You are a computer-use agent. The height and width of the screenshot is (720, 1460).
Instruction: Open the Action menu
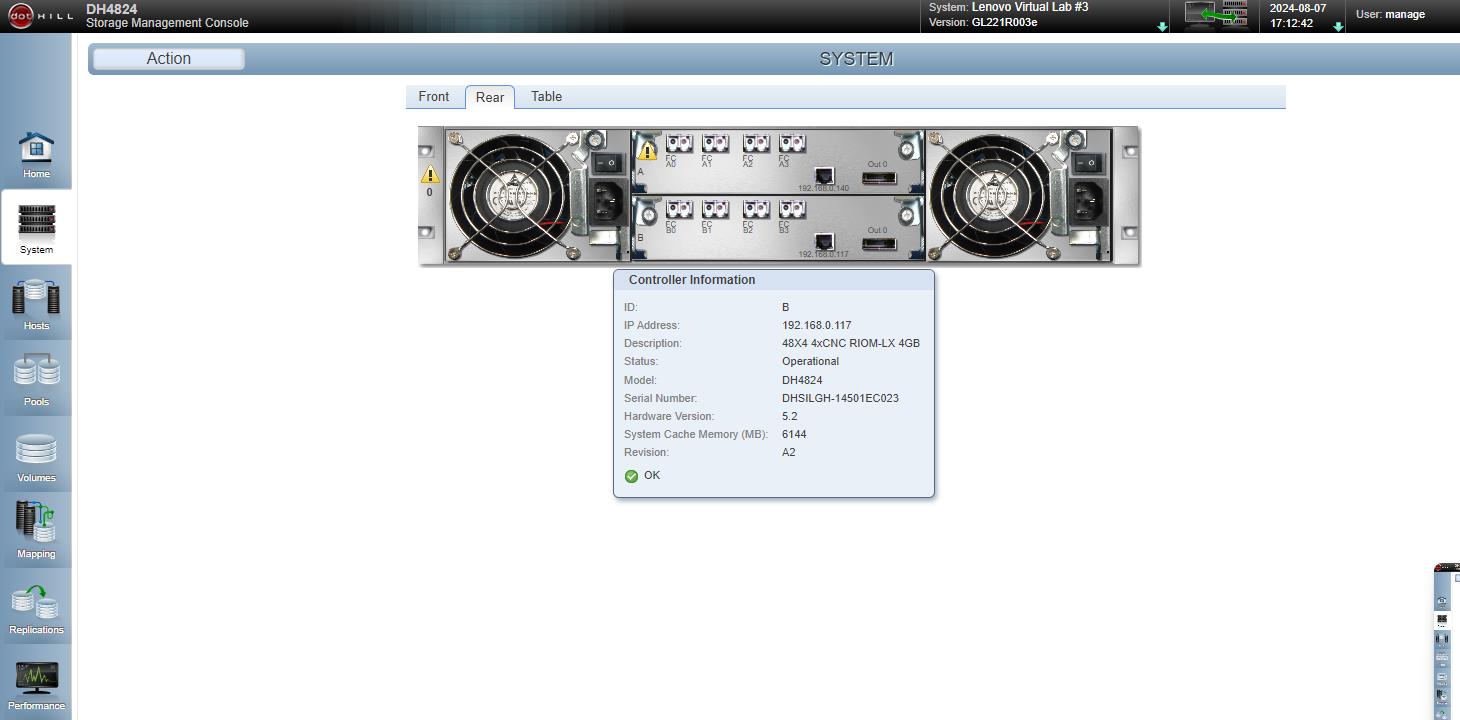tap(169, 59)
